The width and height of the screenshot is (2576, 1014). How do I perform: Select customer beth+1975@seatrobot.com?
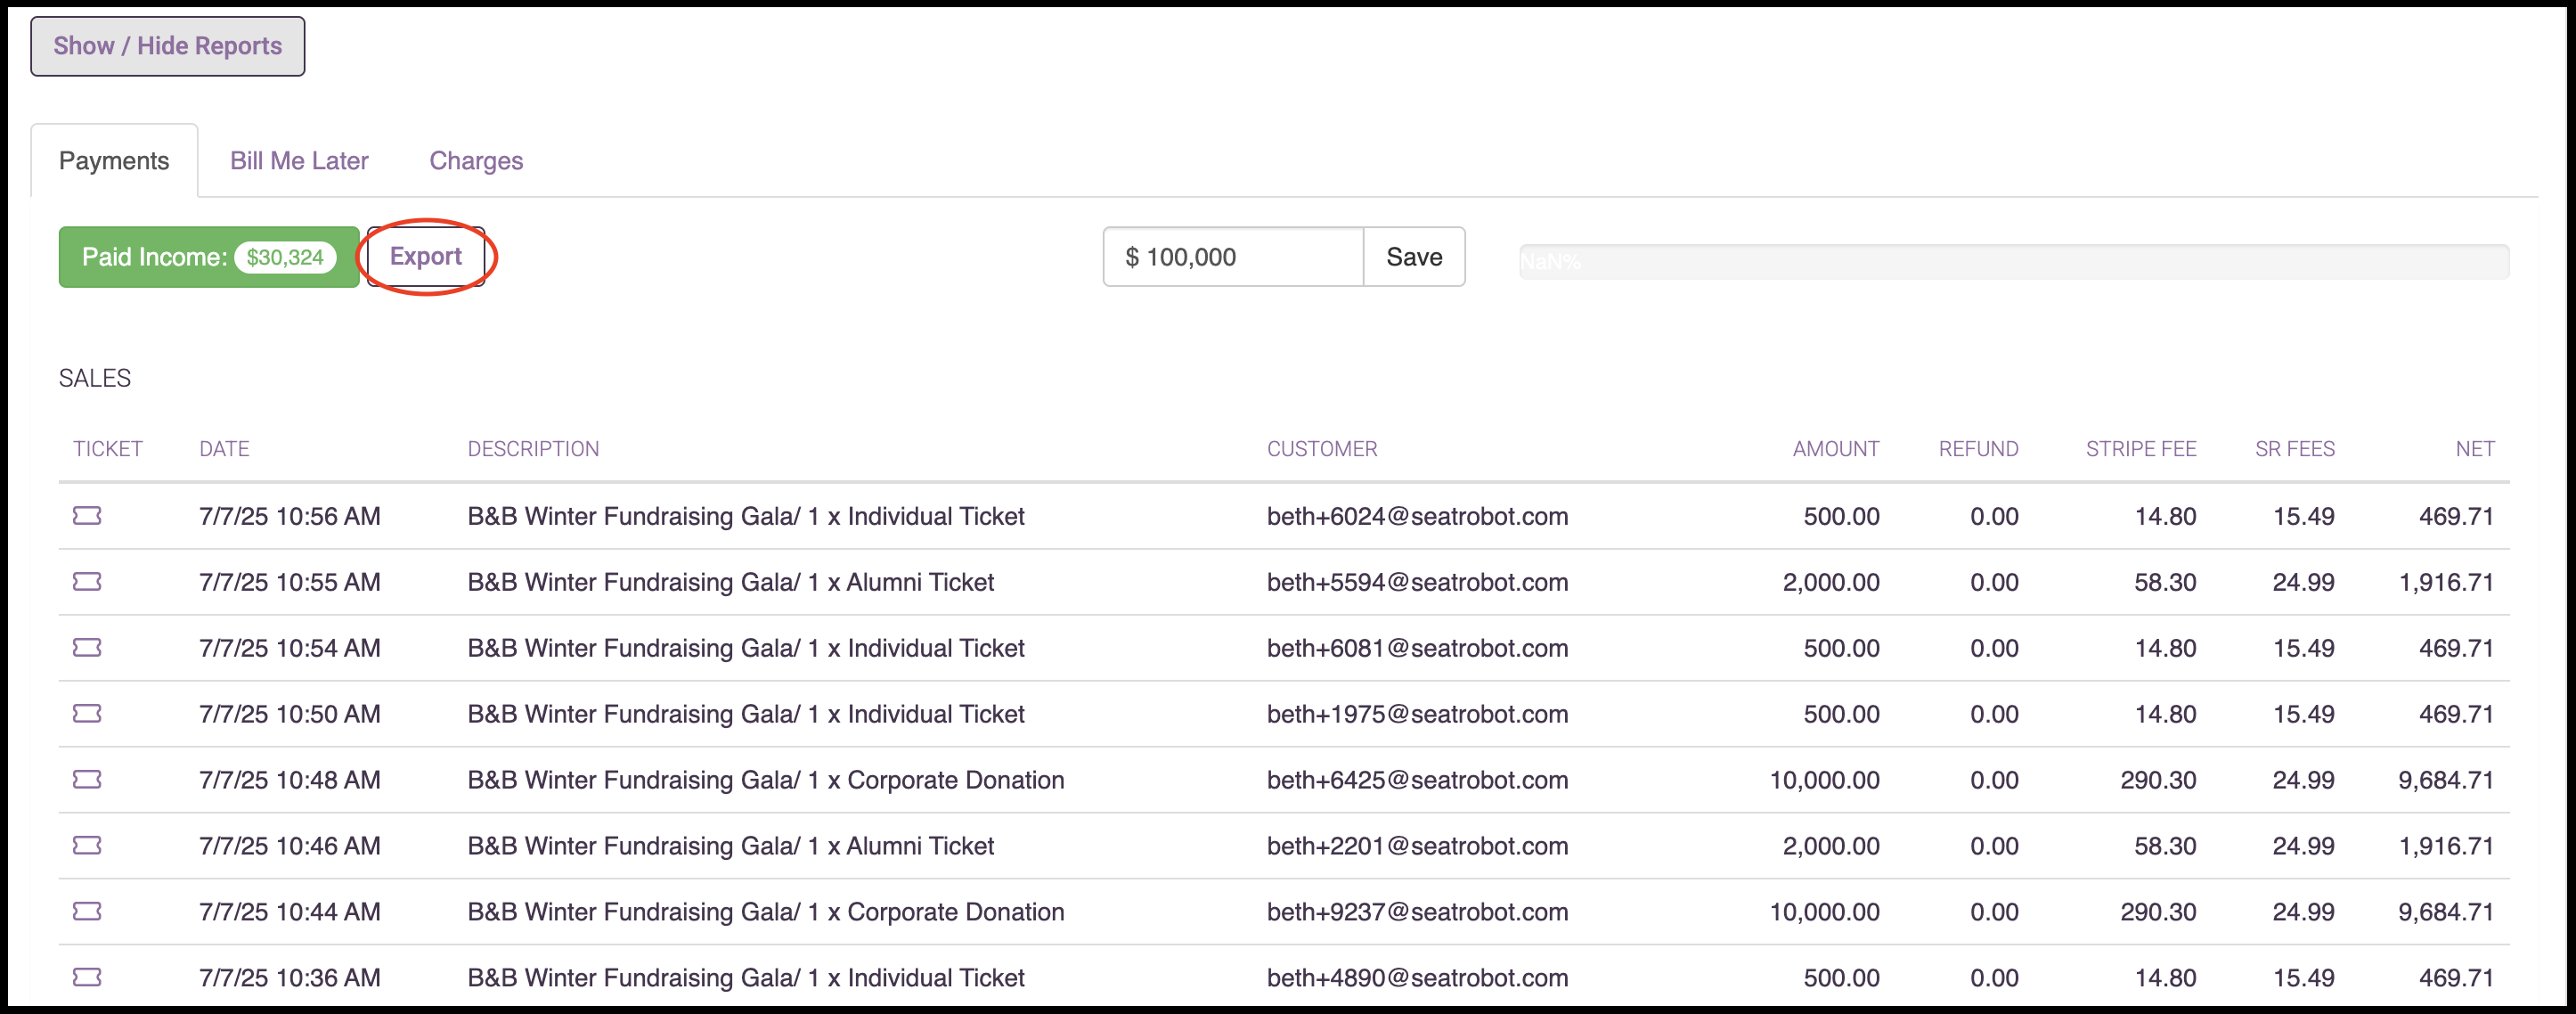coord(1417,714)
